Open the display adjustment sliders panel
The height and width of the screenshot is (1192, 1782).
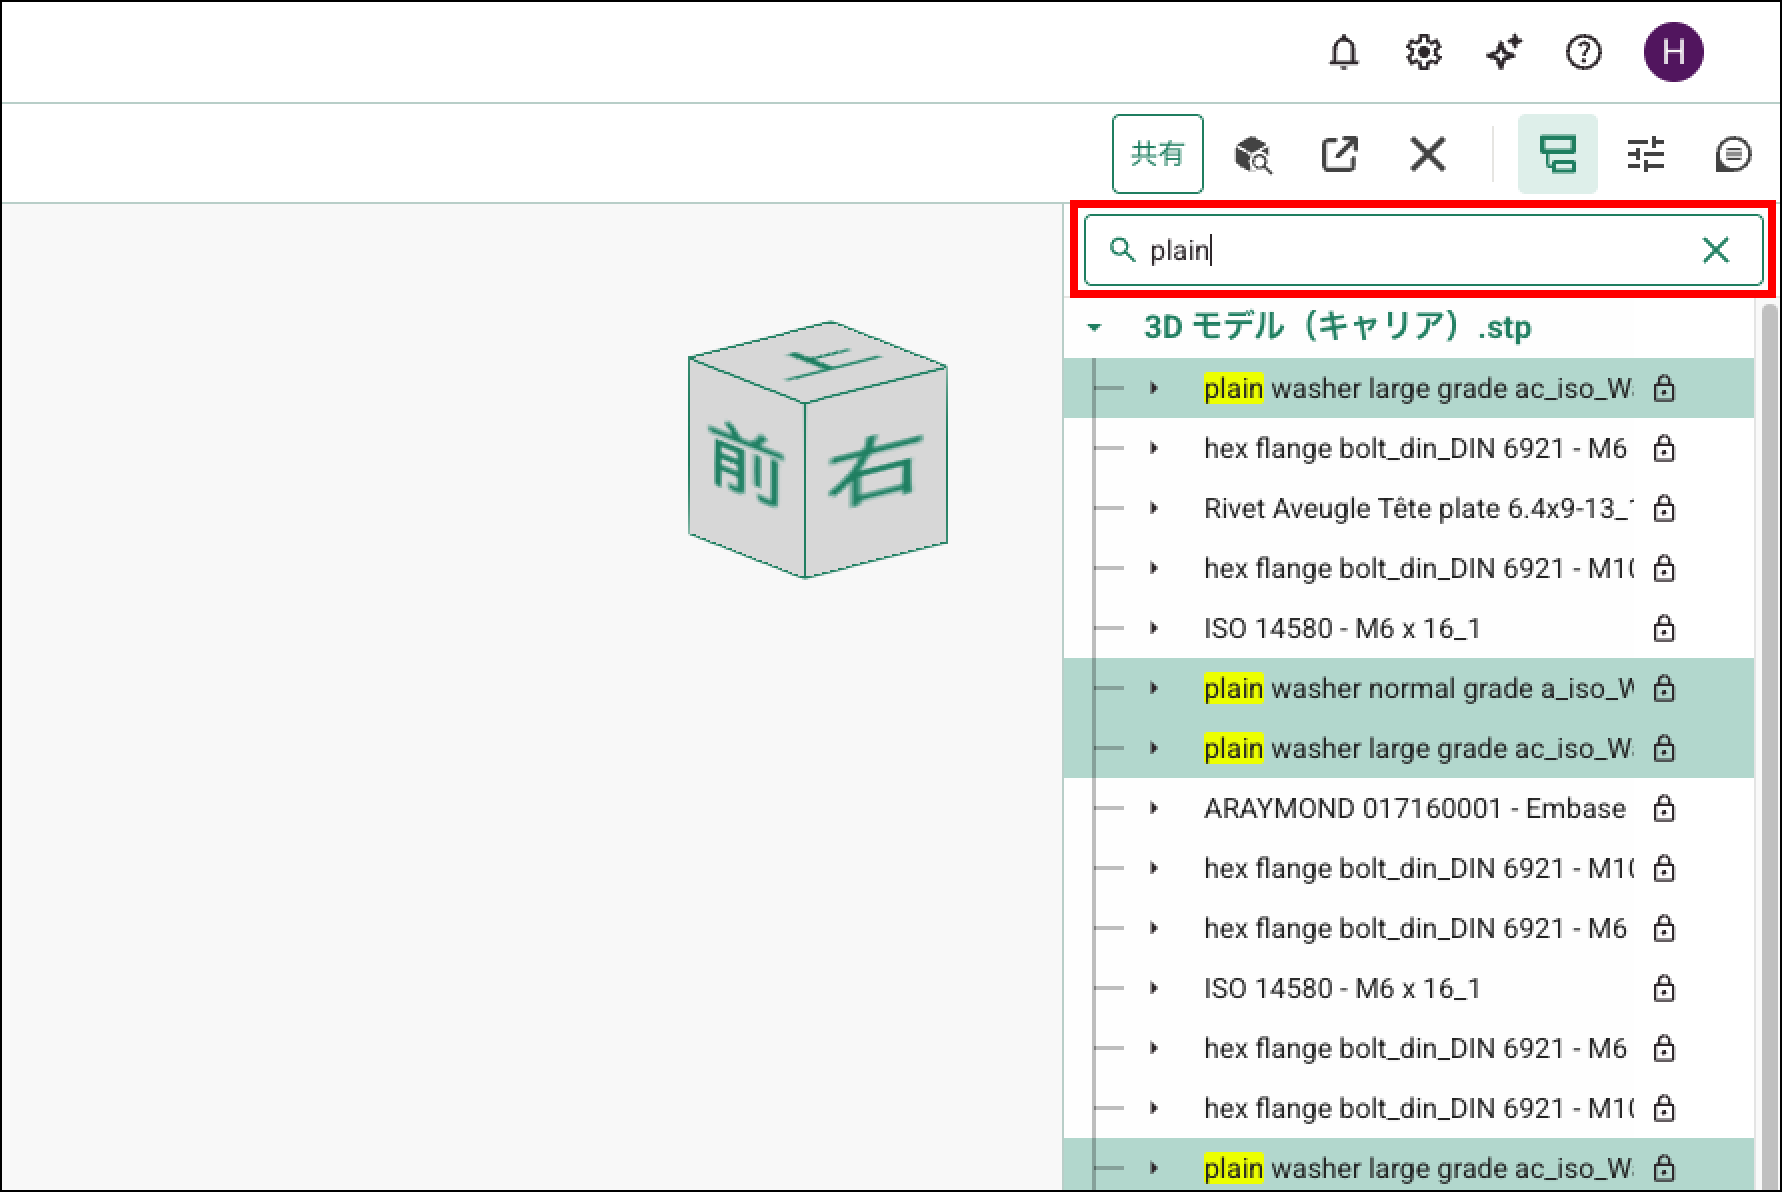point(1645,155)
